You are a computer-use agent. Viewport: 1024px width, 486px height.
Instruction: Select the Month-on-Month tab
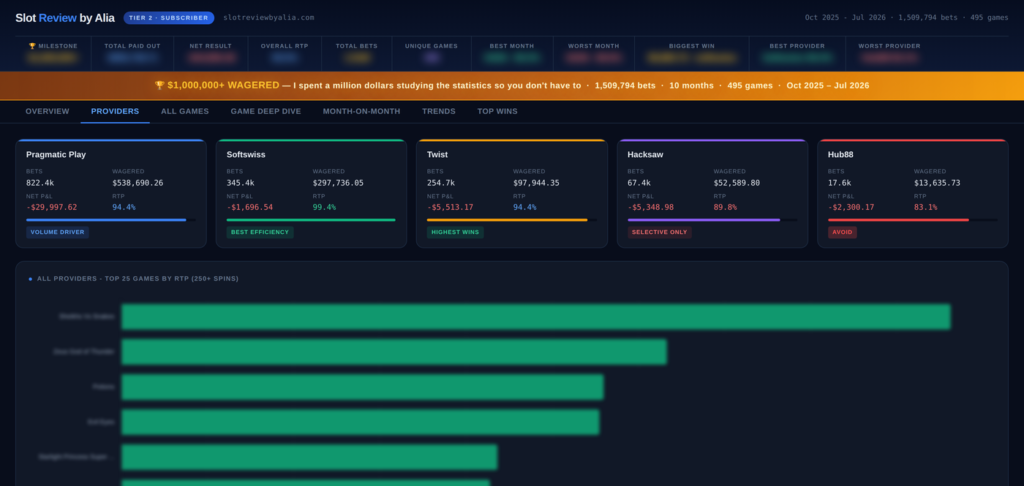coord(361,112)
